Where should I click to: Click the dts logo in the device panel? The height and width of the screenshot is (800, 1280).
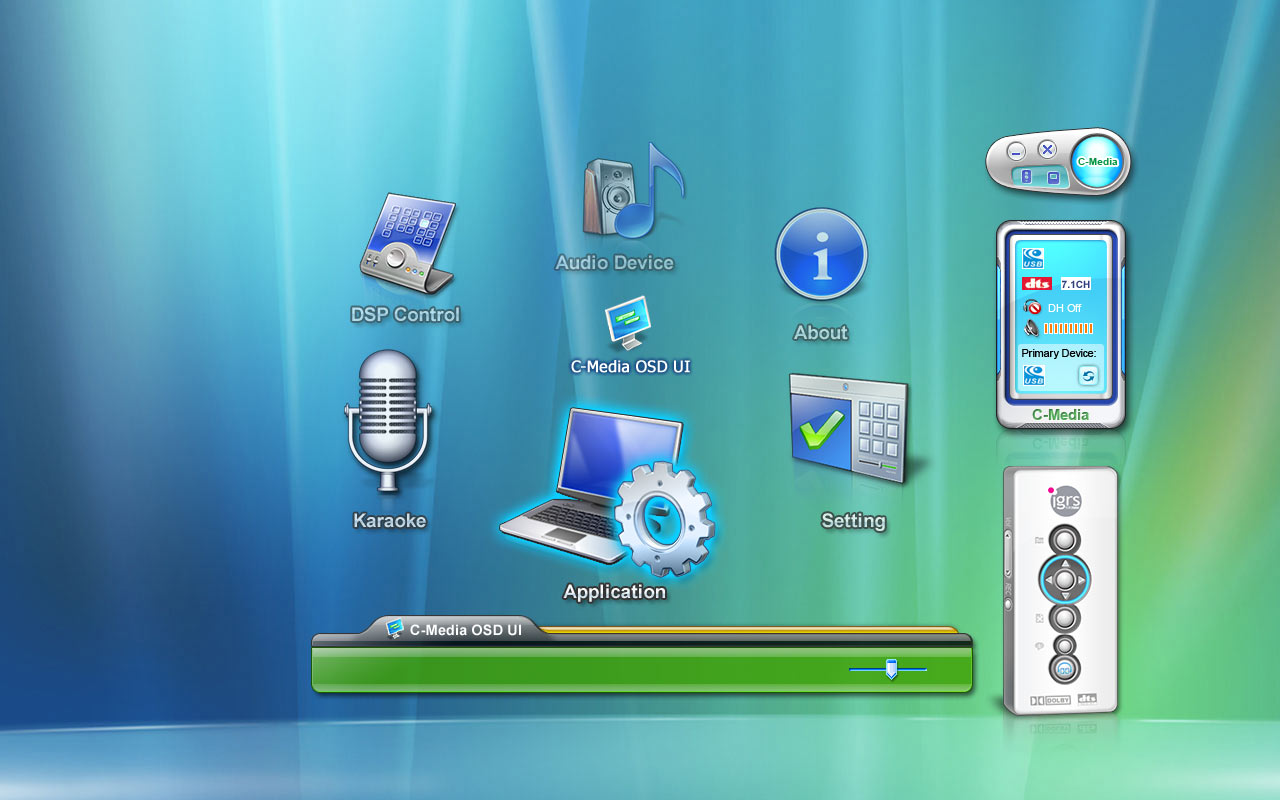pyautogui.click(x=1037, y=284)
